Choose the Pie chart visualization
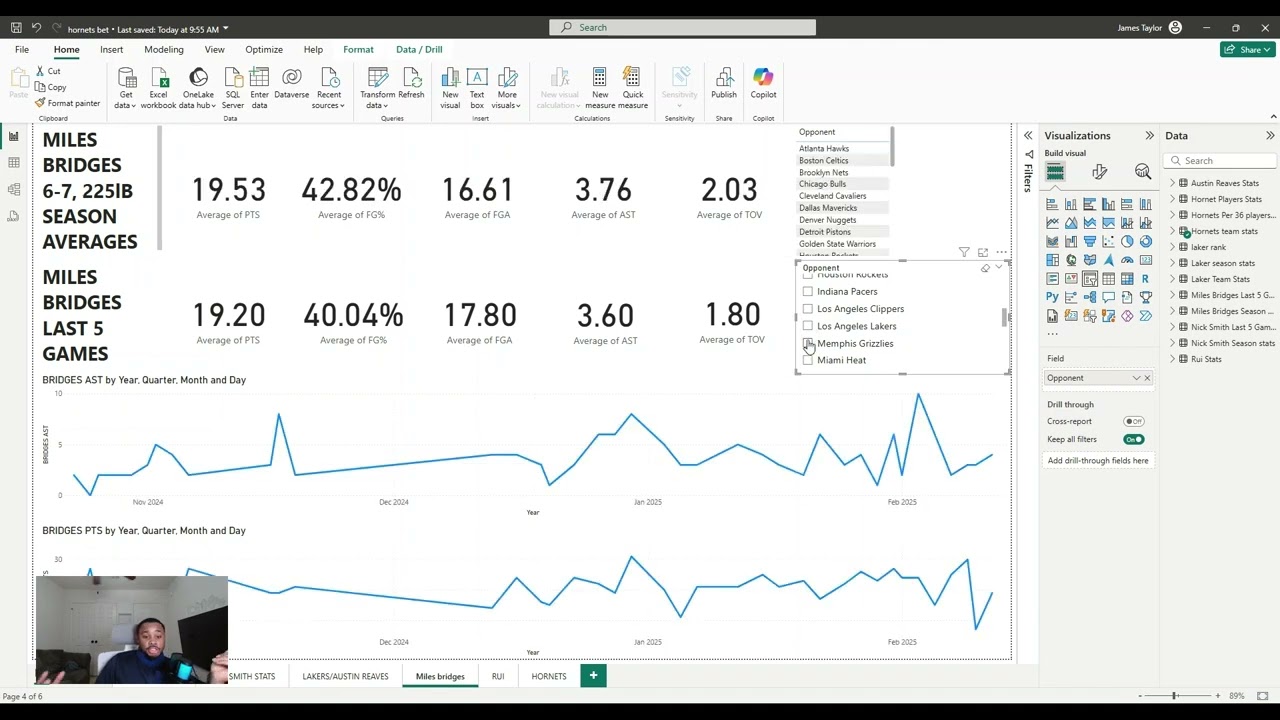The height and width of the screenshot is (720, 1280). pos(1127,241)
